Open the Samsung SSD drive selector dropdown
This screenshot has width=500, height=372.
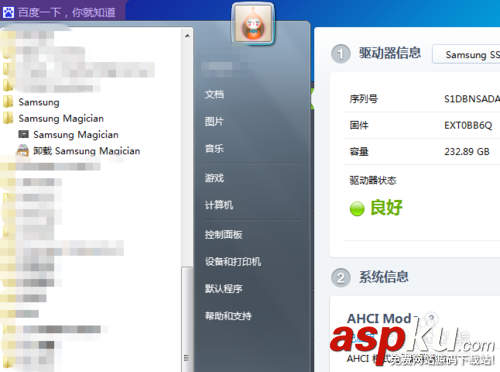467,54
